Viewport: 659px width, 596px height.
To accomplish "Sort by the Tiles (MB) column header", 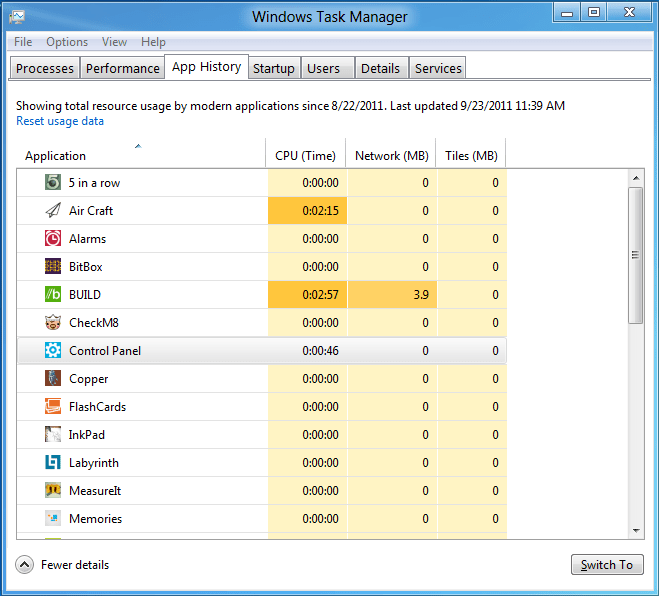I will point(471,153).
